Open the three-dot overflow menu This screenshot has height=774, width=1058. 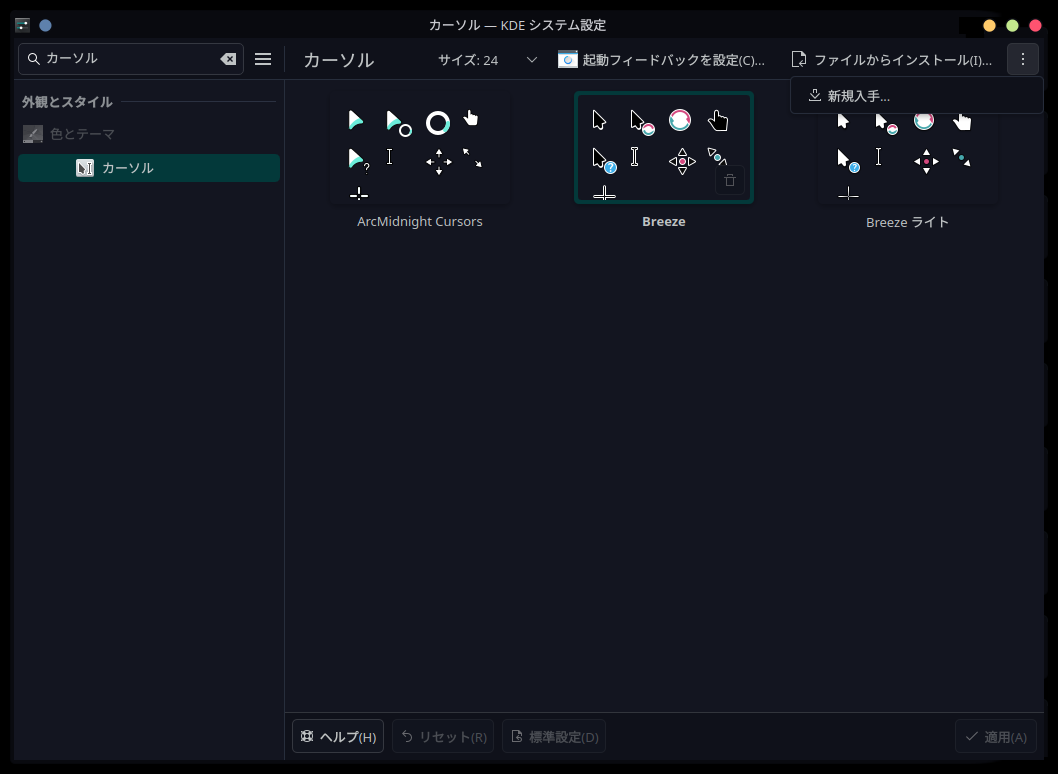coord(1023,59)
